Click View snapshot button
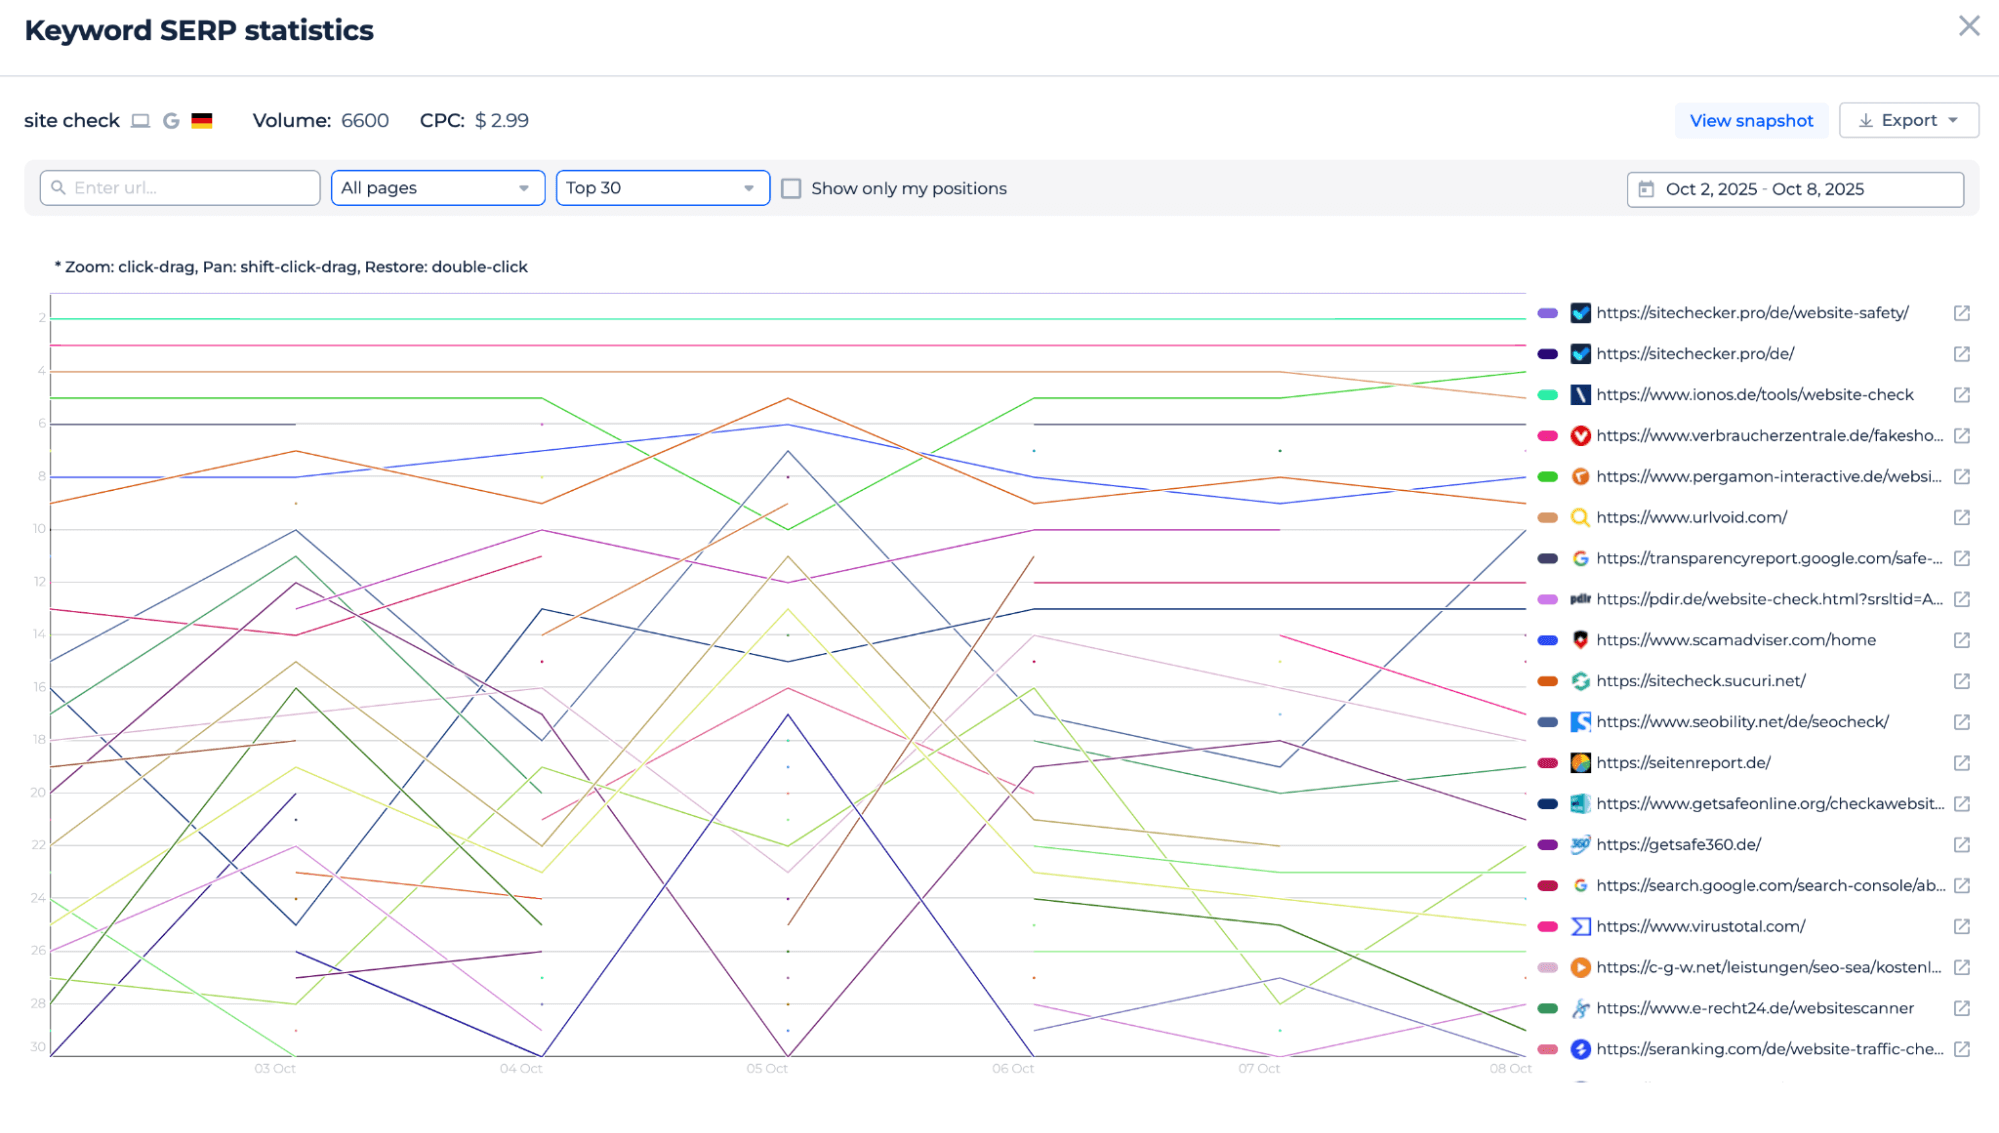1999x1133 pixels. [1751, 120]
